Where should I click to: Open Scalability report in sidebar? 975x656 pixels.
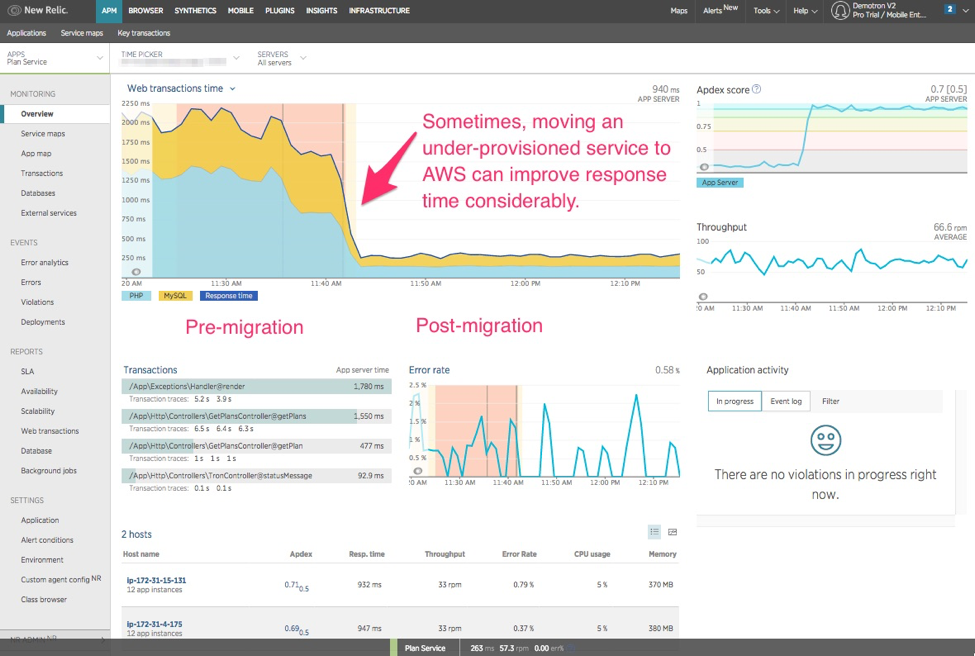click(37, 411)
